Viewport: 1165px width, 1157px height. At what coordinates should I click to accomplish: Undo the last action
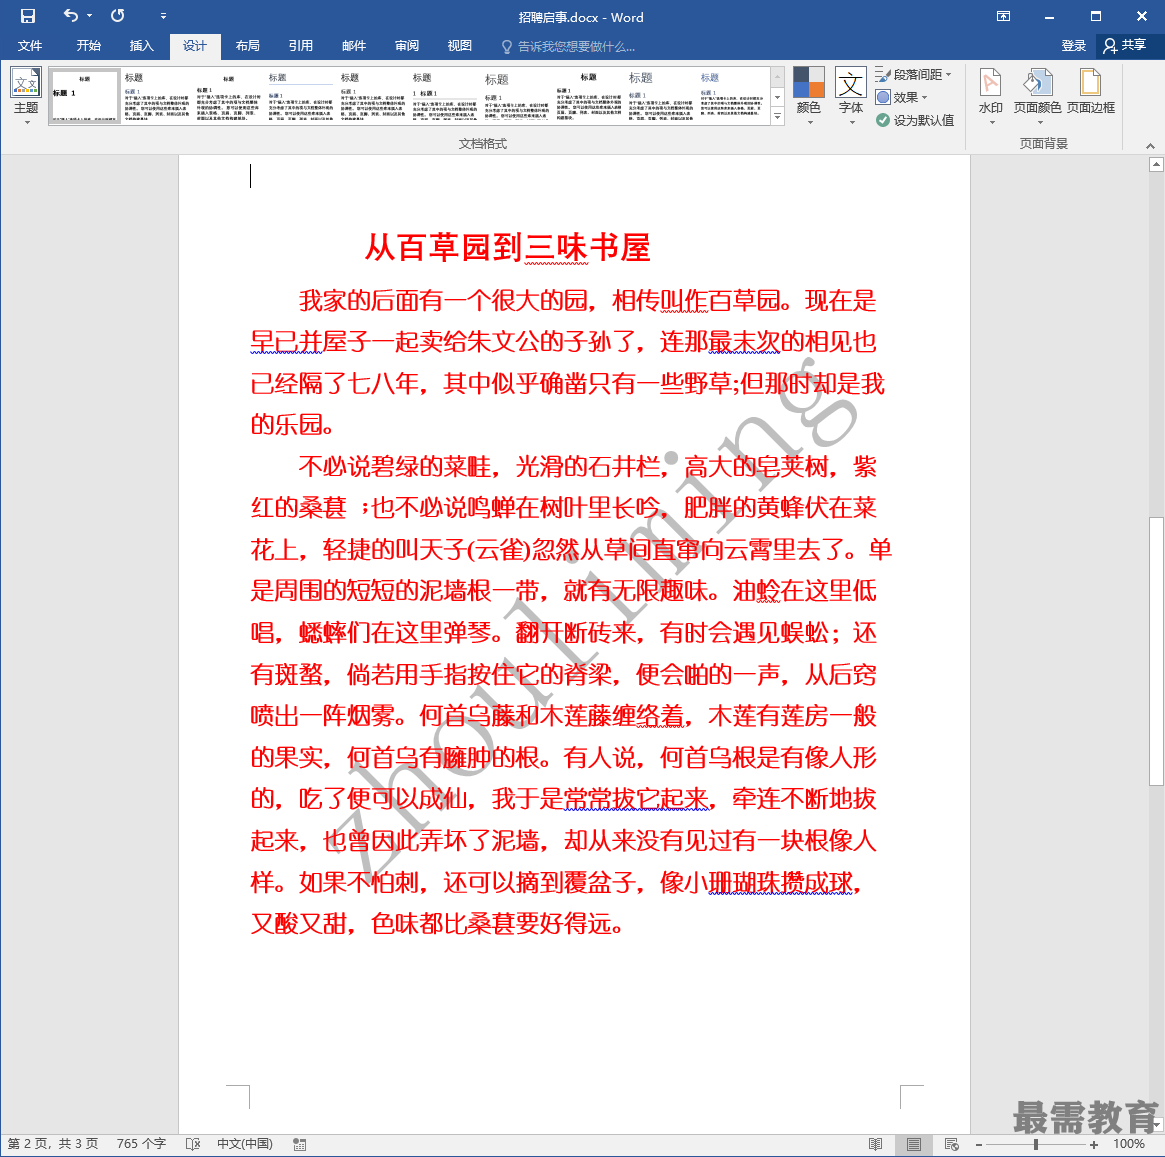pos(71,16)
